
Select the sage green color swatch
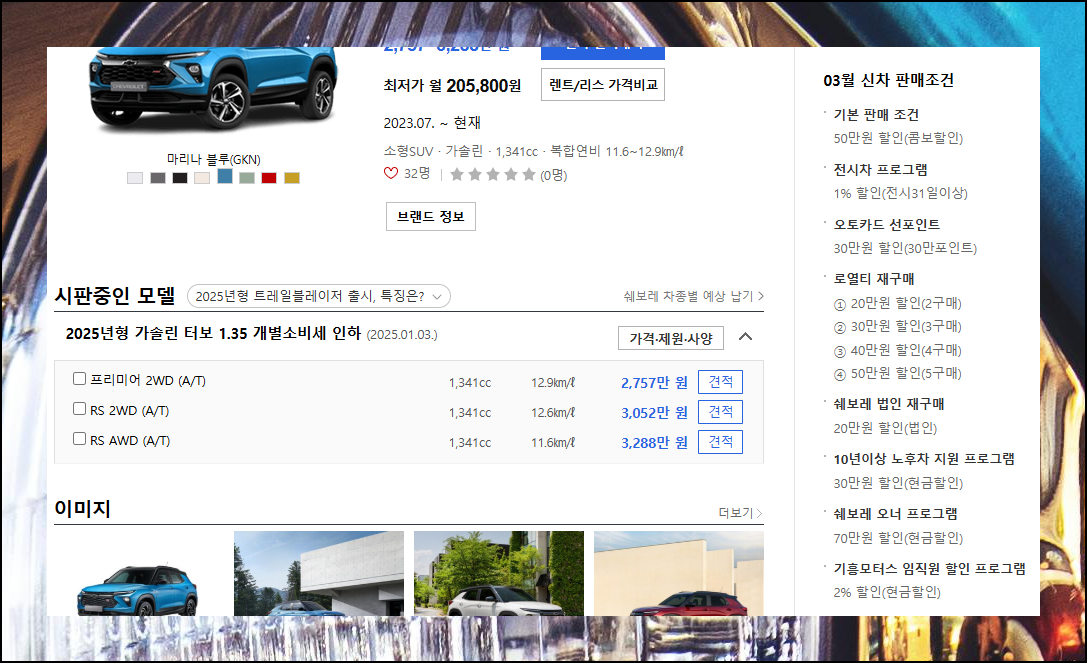click(x=247, y=178)
